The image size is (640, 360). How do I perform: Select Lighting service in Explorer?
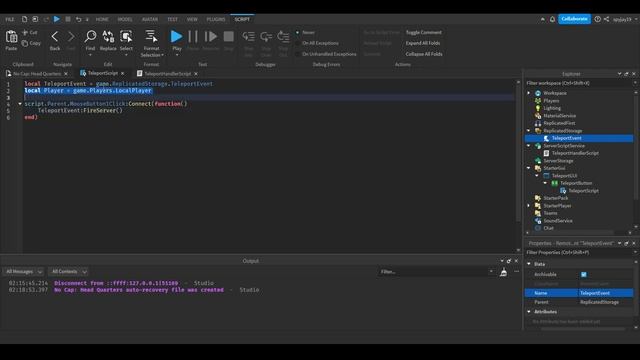(552, 108)
